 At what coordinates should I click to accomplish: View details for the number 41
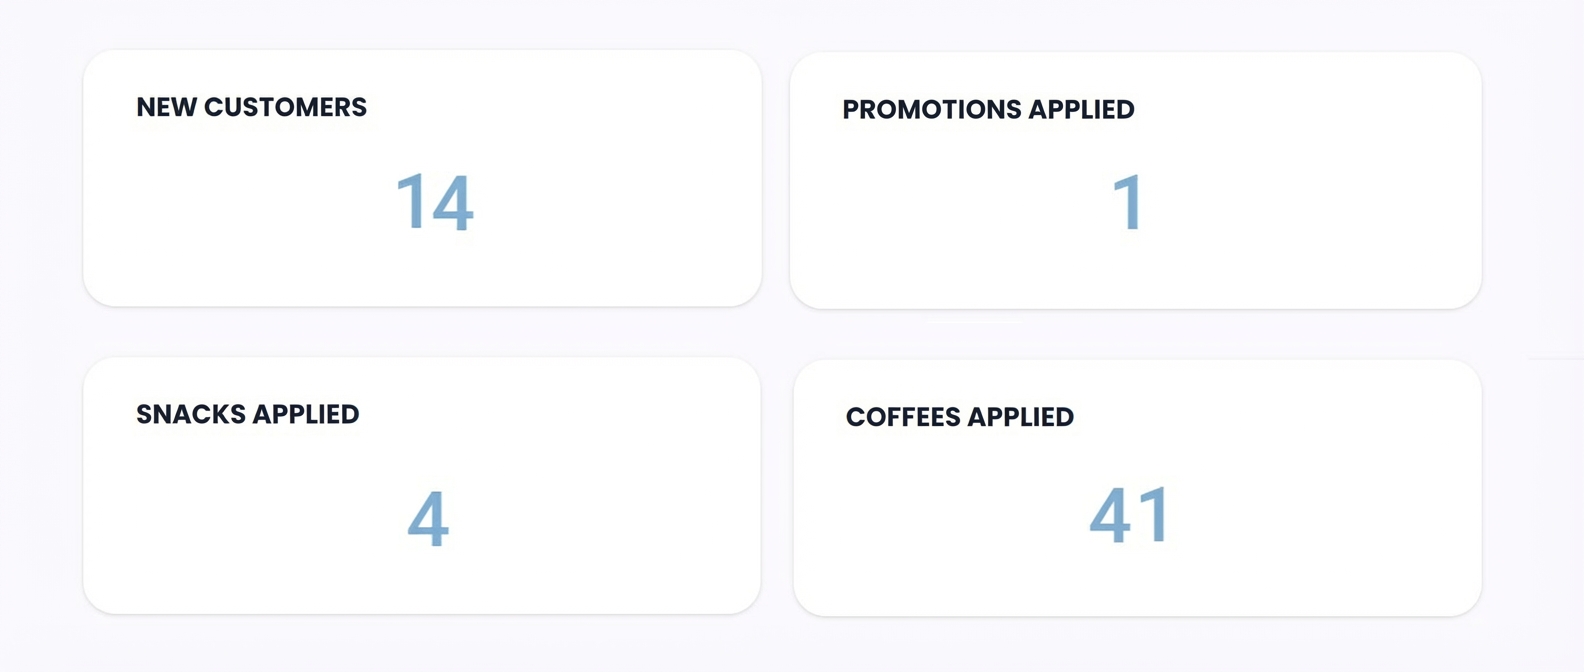pos(1129,515)
